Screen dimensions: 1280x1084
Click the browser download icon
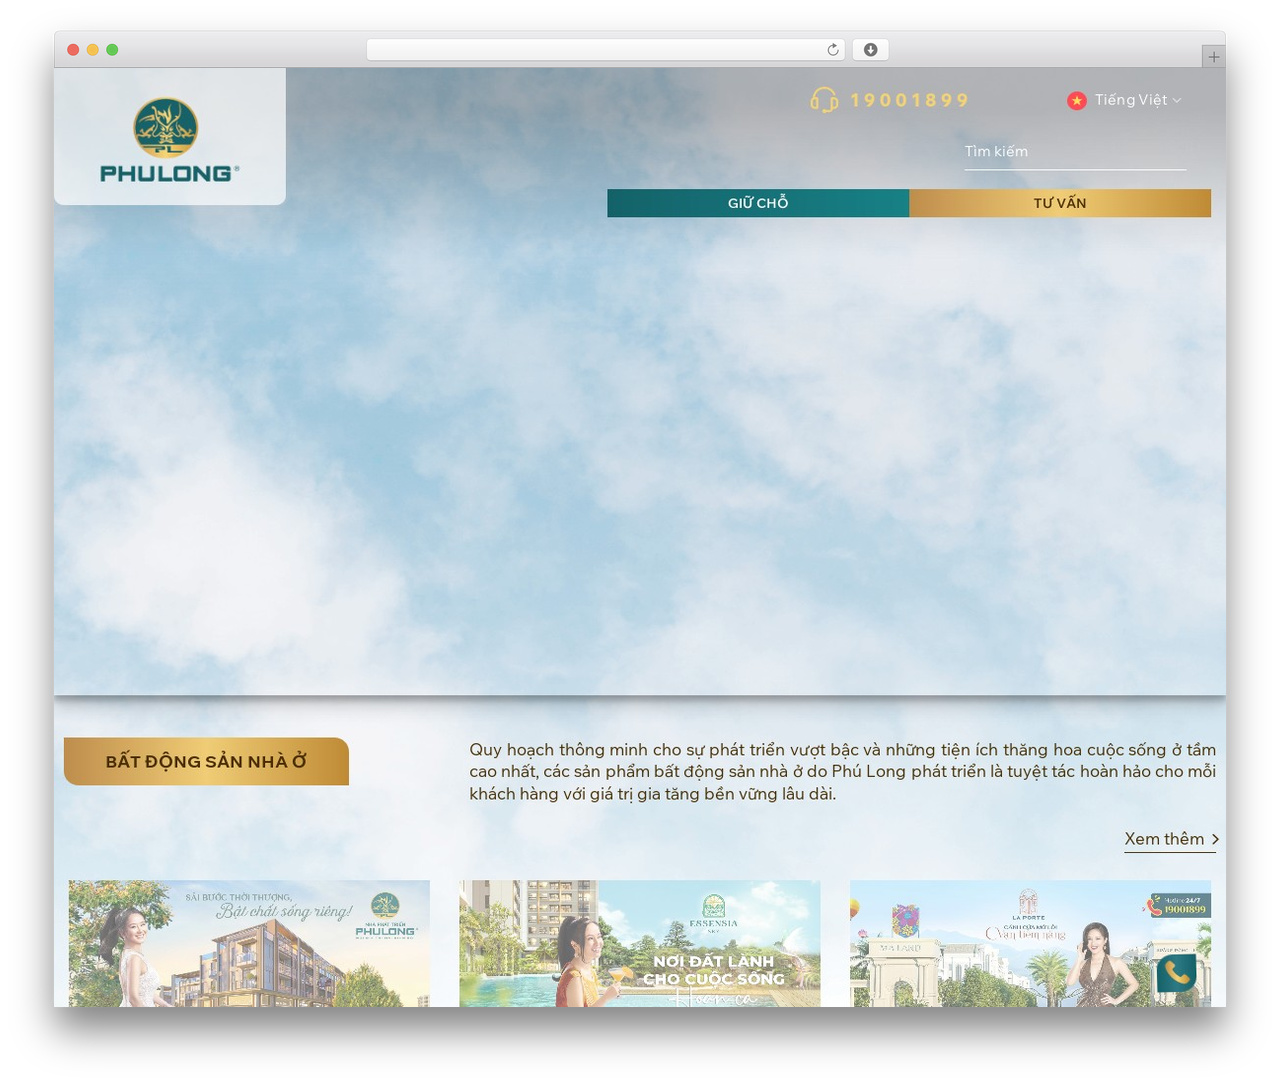click(x=870, y=50)
